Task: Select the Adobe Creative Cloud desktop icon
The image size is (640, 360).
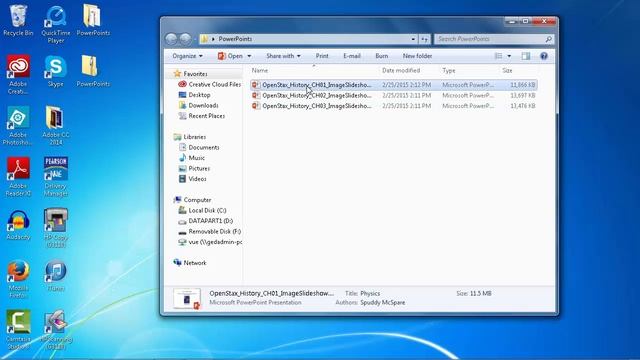Action: coord(18,74)
